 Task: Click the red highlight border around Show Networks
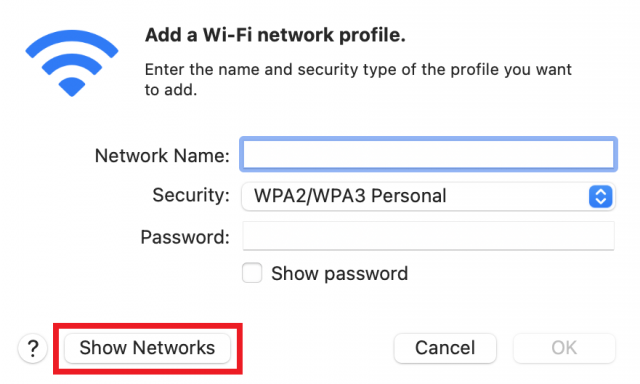148,325
